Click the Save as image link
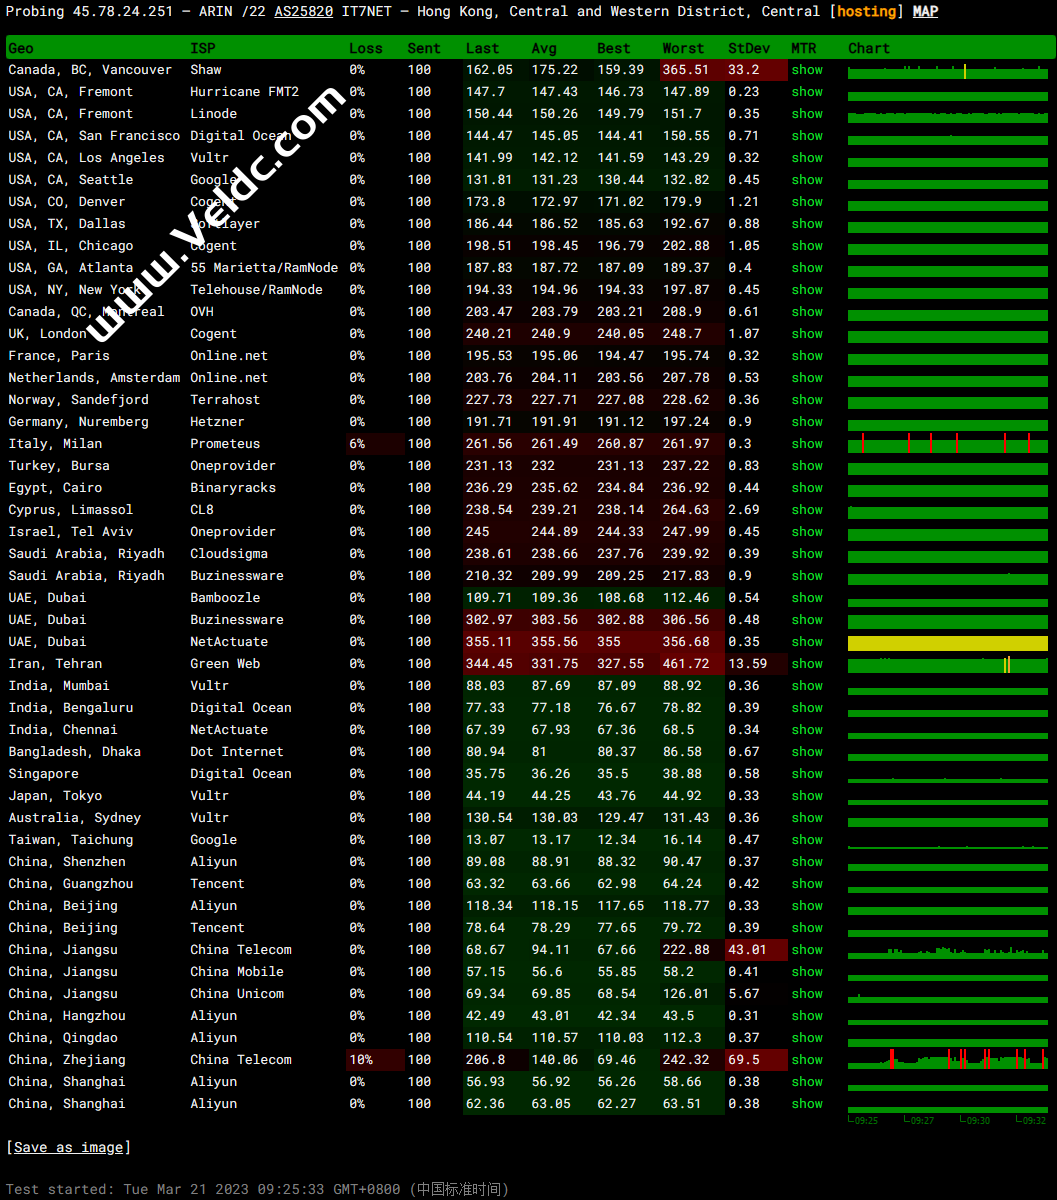 [68, 1147]
